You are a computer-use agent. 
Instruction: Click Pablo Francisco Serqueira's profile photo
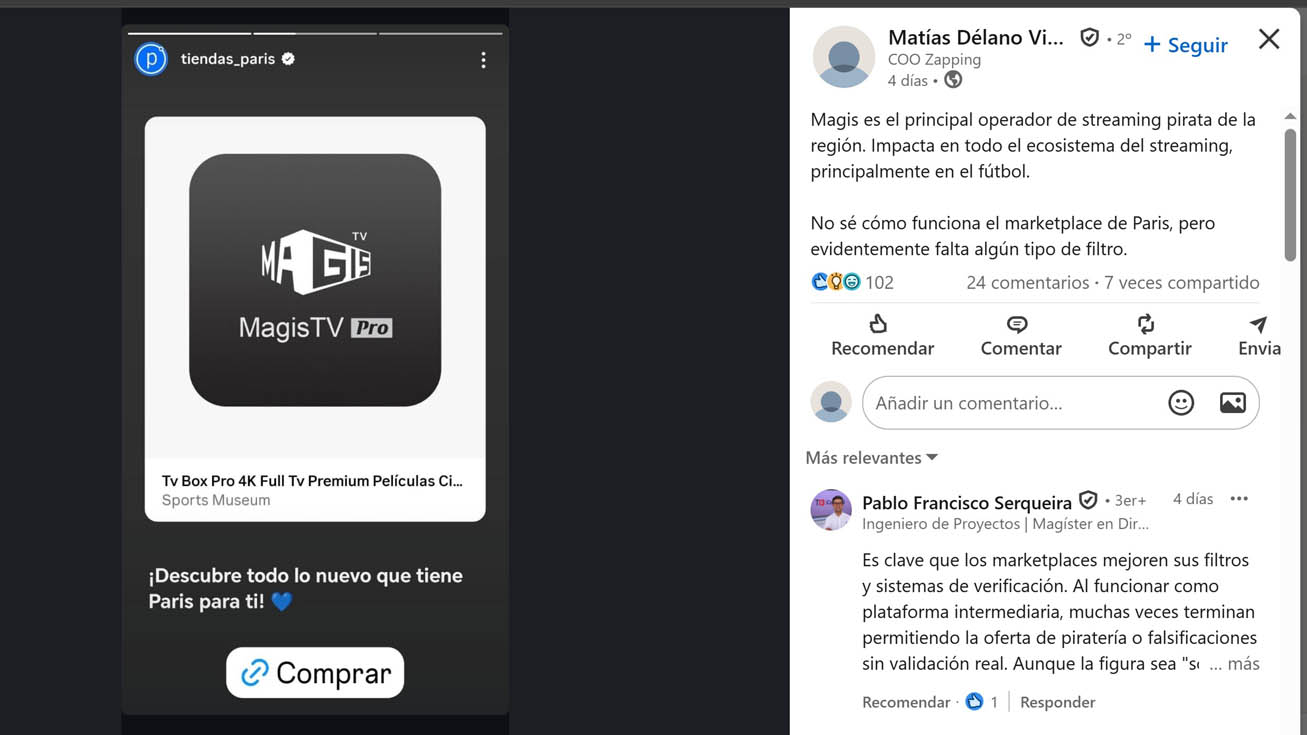point(831,510)
